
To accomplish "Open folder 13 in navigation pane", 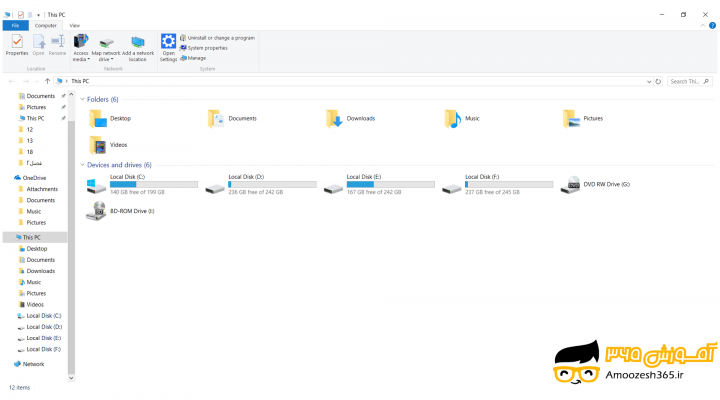I will point(29,141).
